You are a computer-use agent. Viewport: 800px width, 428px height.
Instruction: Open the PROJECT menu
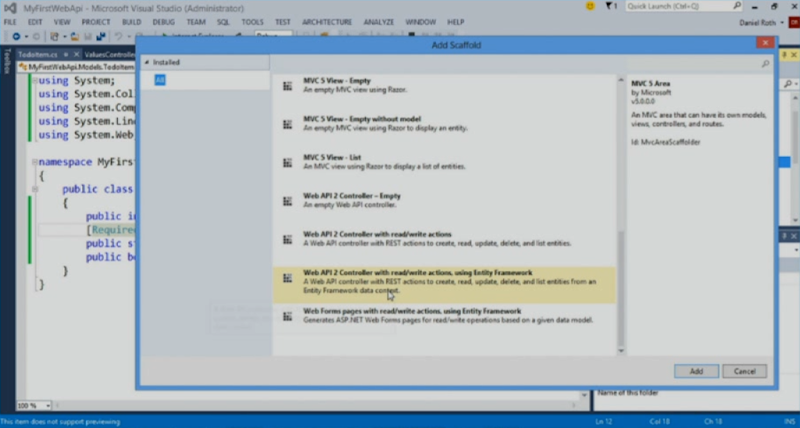[x=95, y=22]
